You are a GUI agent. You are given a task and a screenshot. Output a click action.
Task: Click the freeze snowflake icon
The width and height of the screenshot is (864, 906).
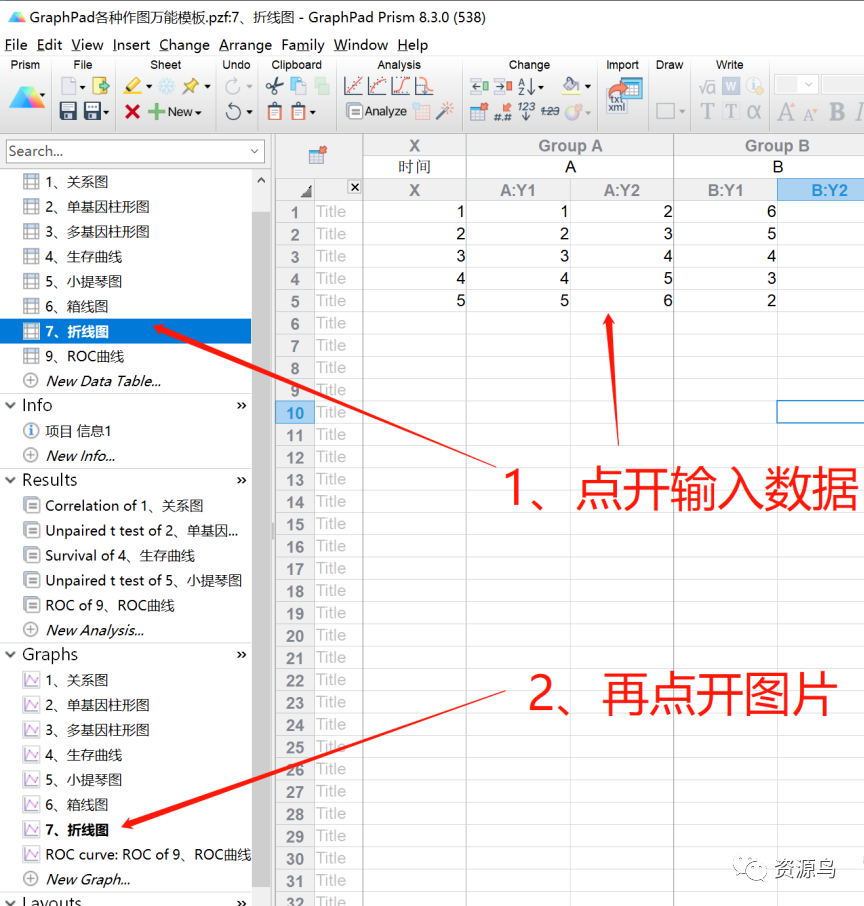click(x=166, y=87)
